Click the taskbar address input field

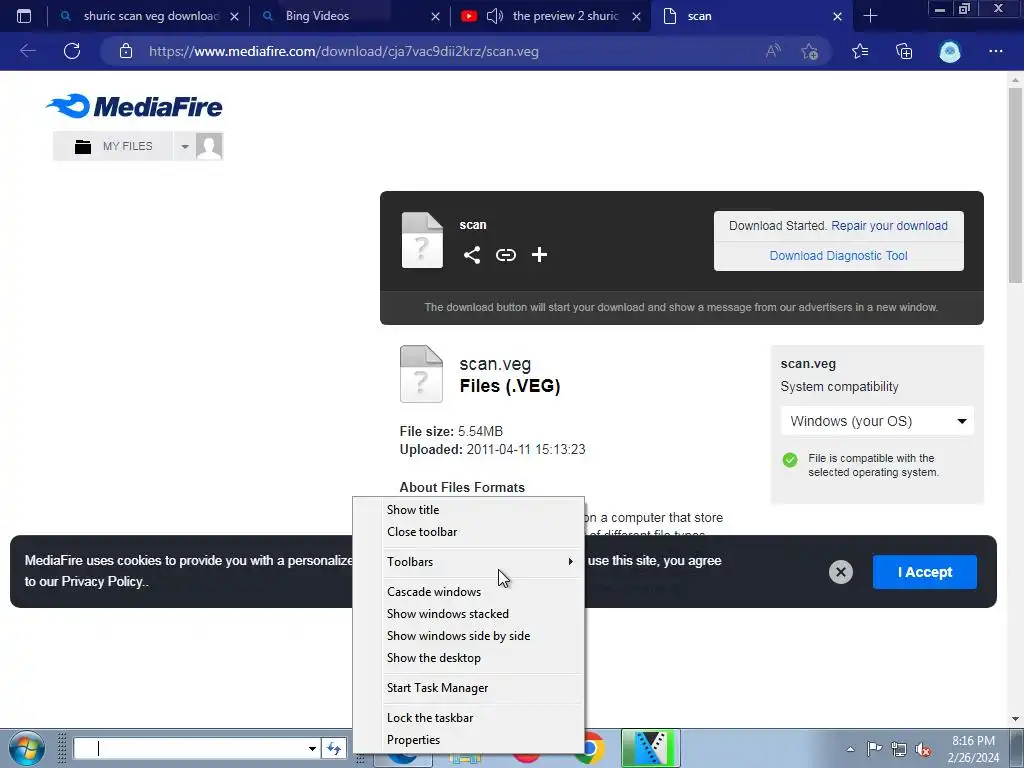[189, 748]
